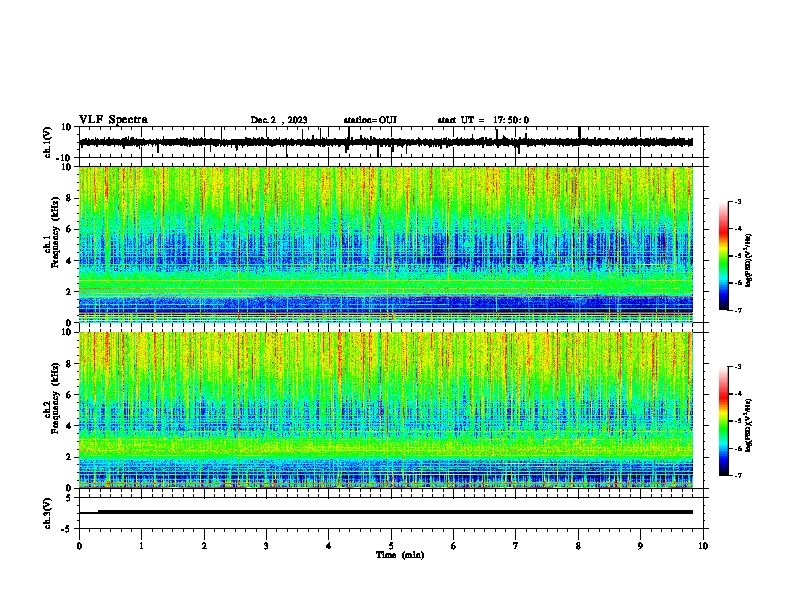Click the ch.2 spectrogram plot
Image resolution: width=792 pixels, height=612 pixels.
tap(386, 410)
